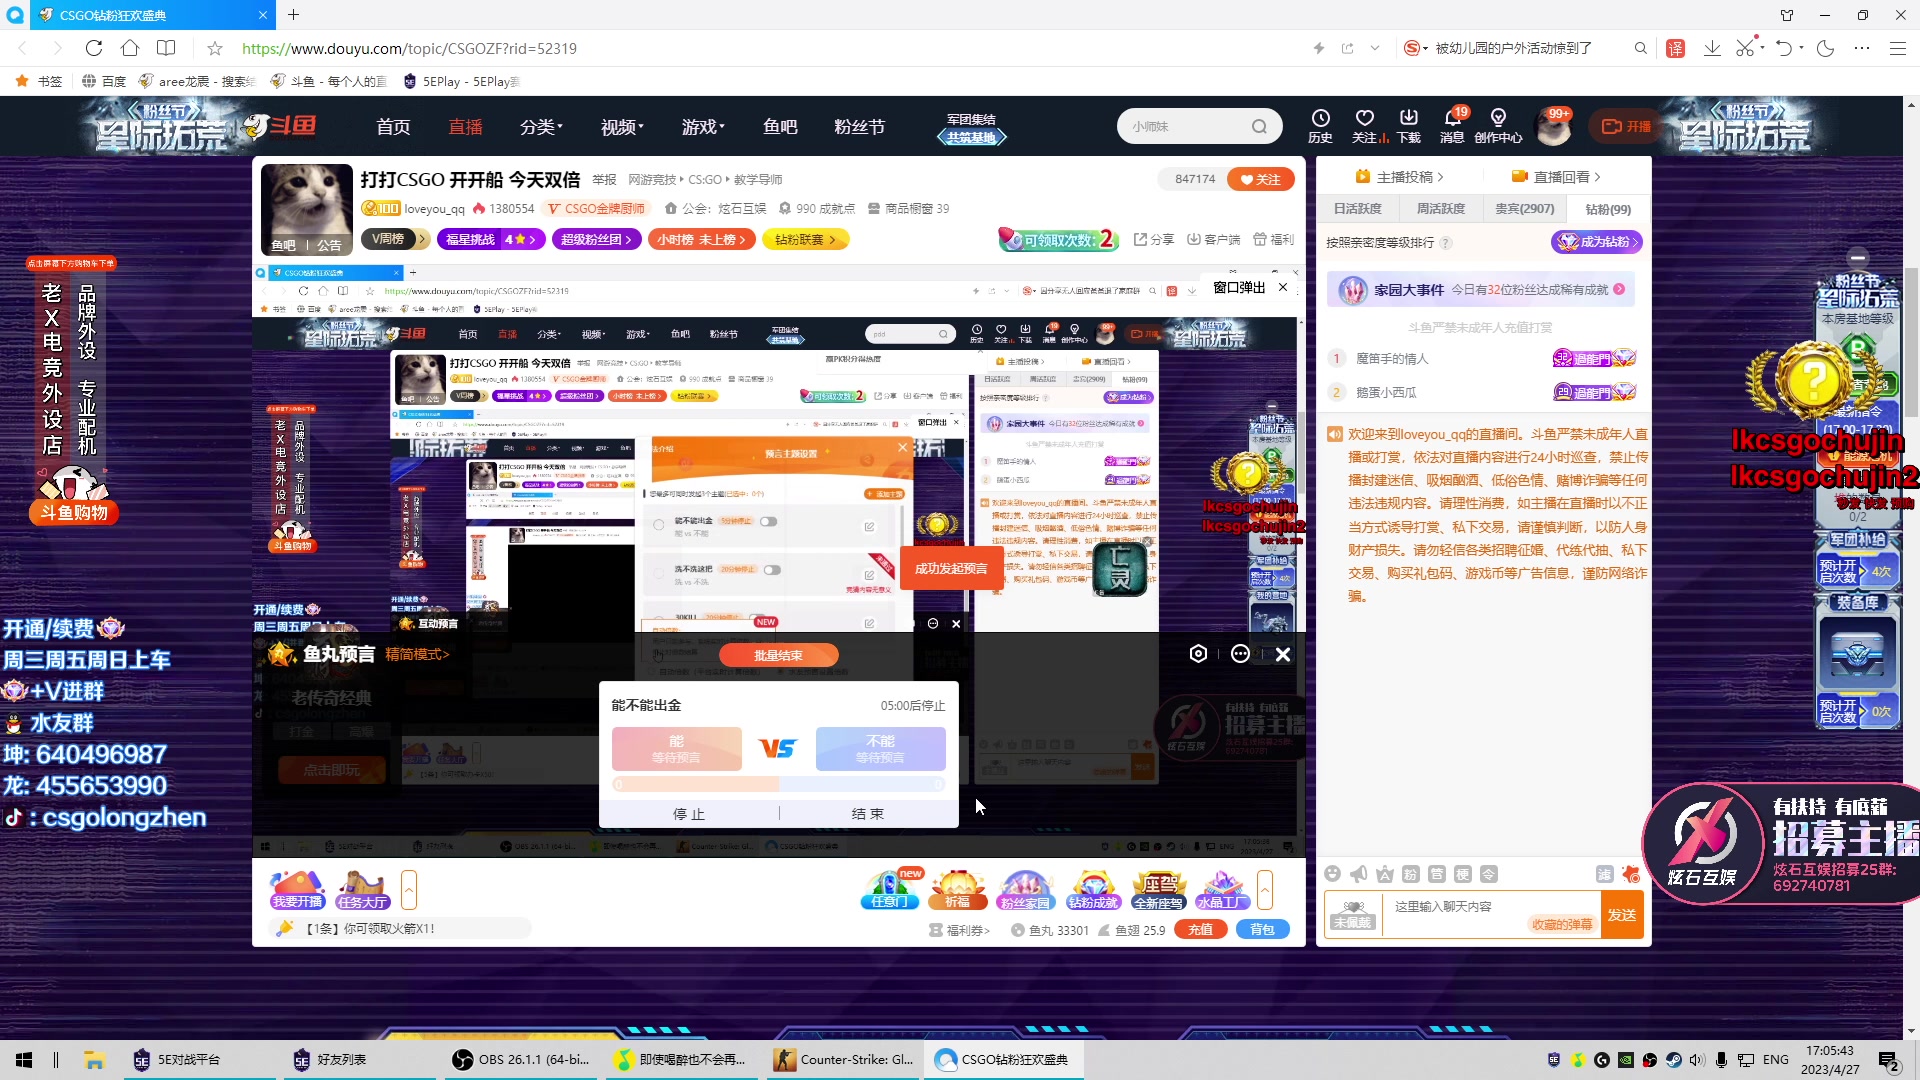Go to browser home page icon
This screenshot has width=1920, height=1080.
130,48
